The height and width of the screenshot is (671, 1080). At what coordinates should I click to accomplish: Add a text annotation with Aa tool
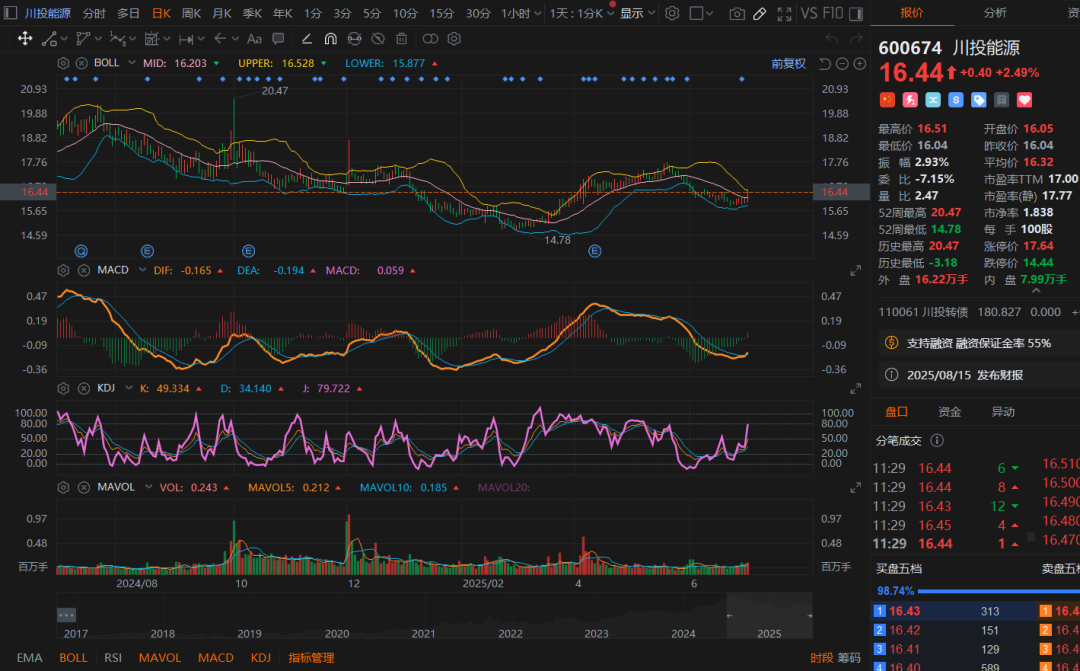[x=254, y=39]
